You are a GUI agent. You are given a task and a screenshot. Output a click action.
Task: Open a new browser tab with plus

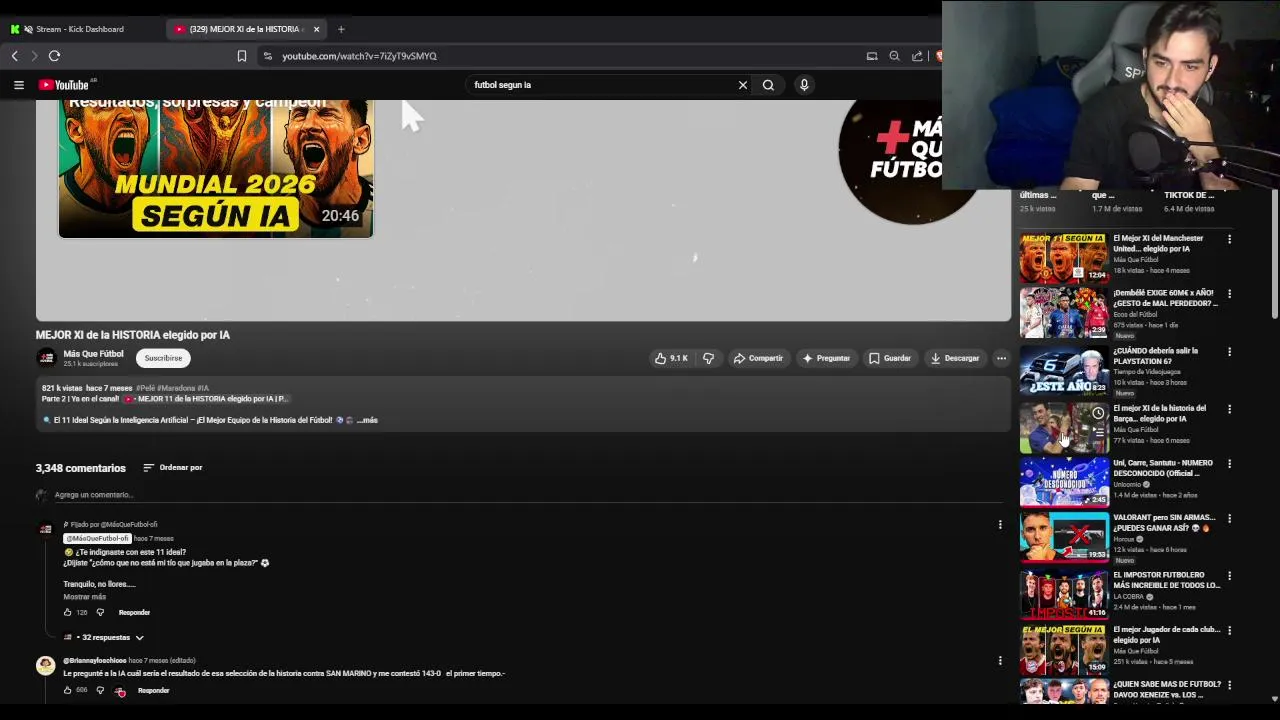tap(341, 29)
